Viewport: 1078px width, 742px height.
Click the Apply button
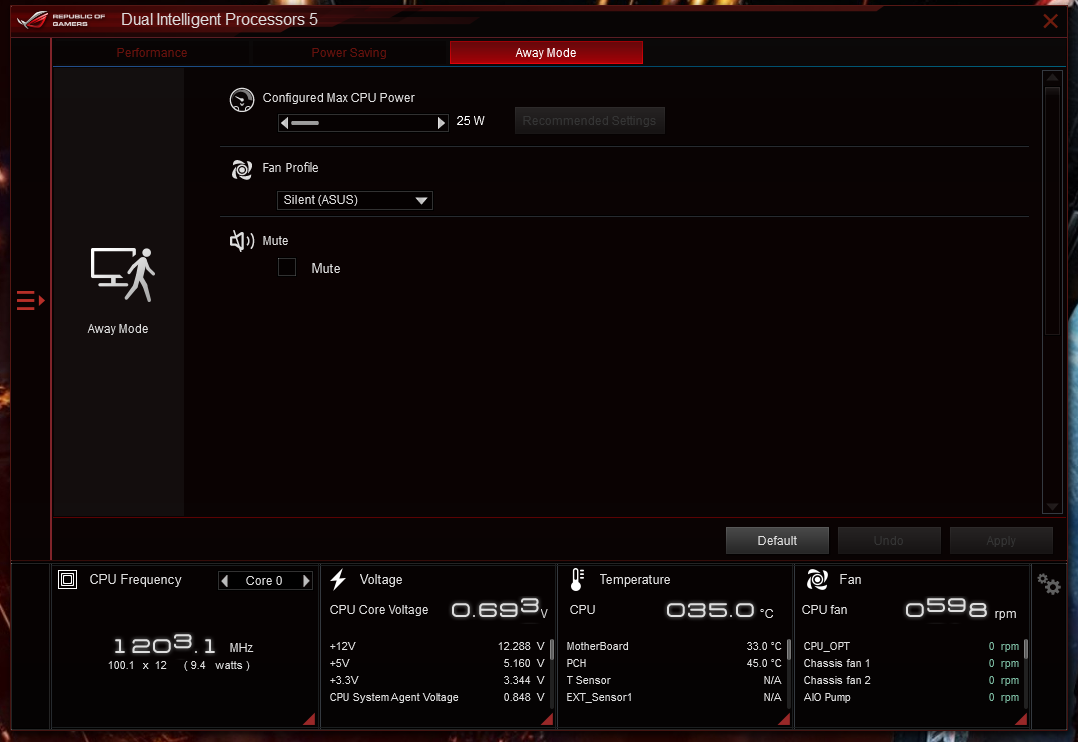coord(1001,541)
